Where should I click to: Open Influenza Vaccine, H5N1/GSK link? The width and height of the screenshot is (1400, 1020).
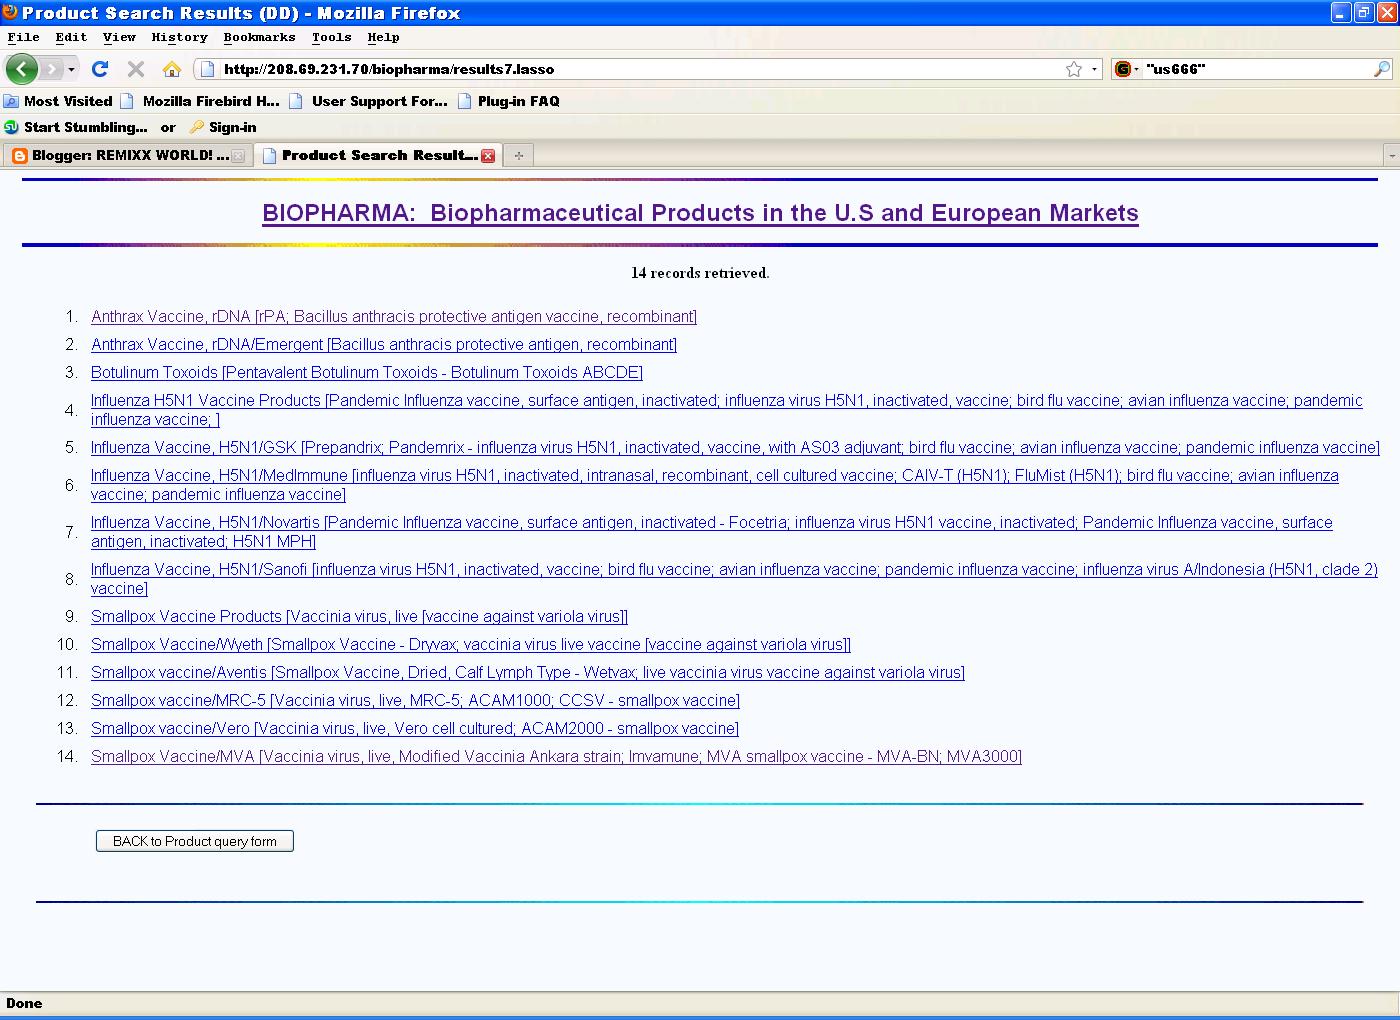point(735,447)
